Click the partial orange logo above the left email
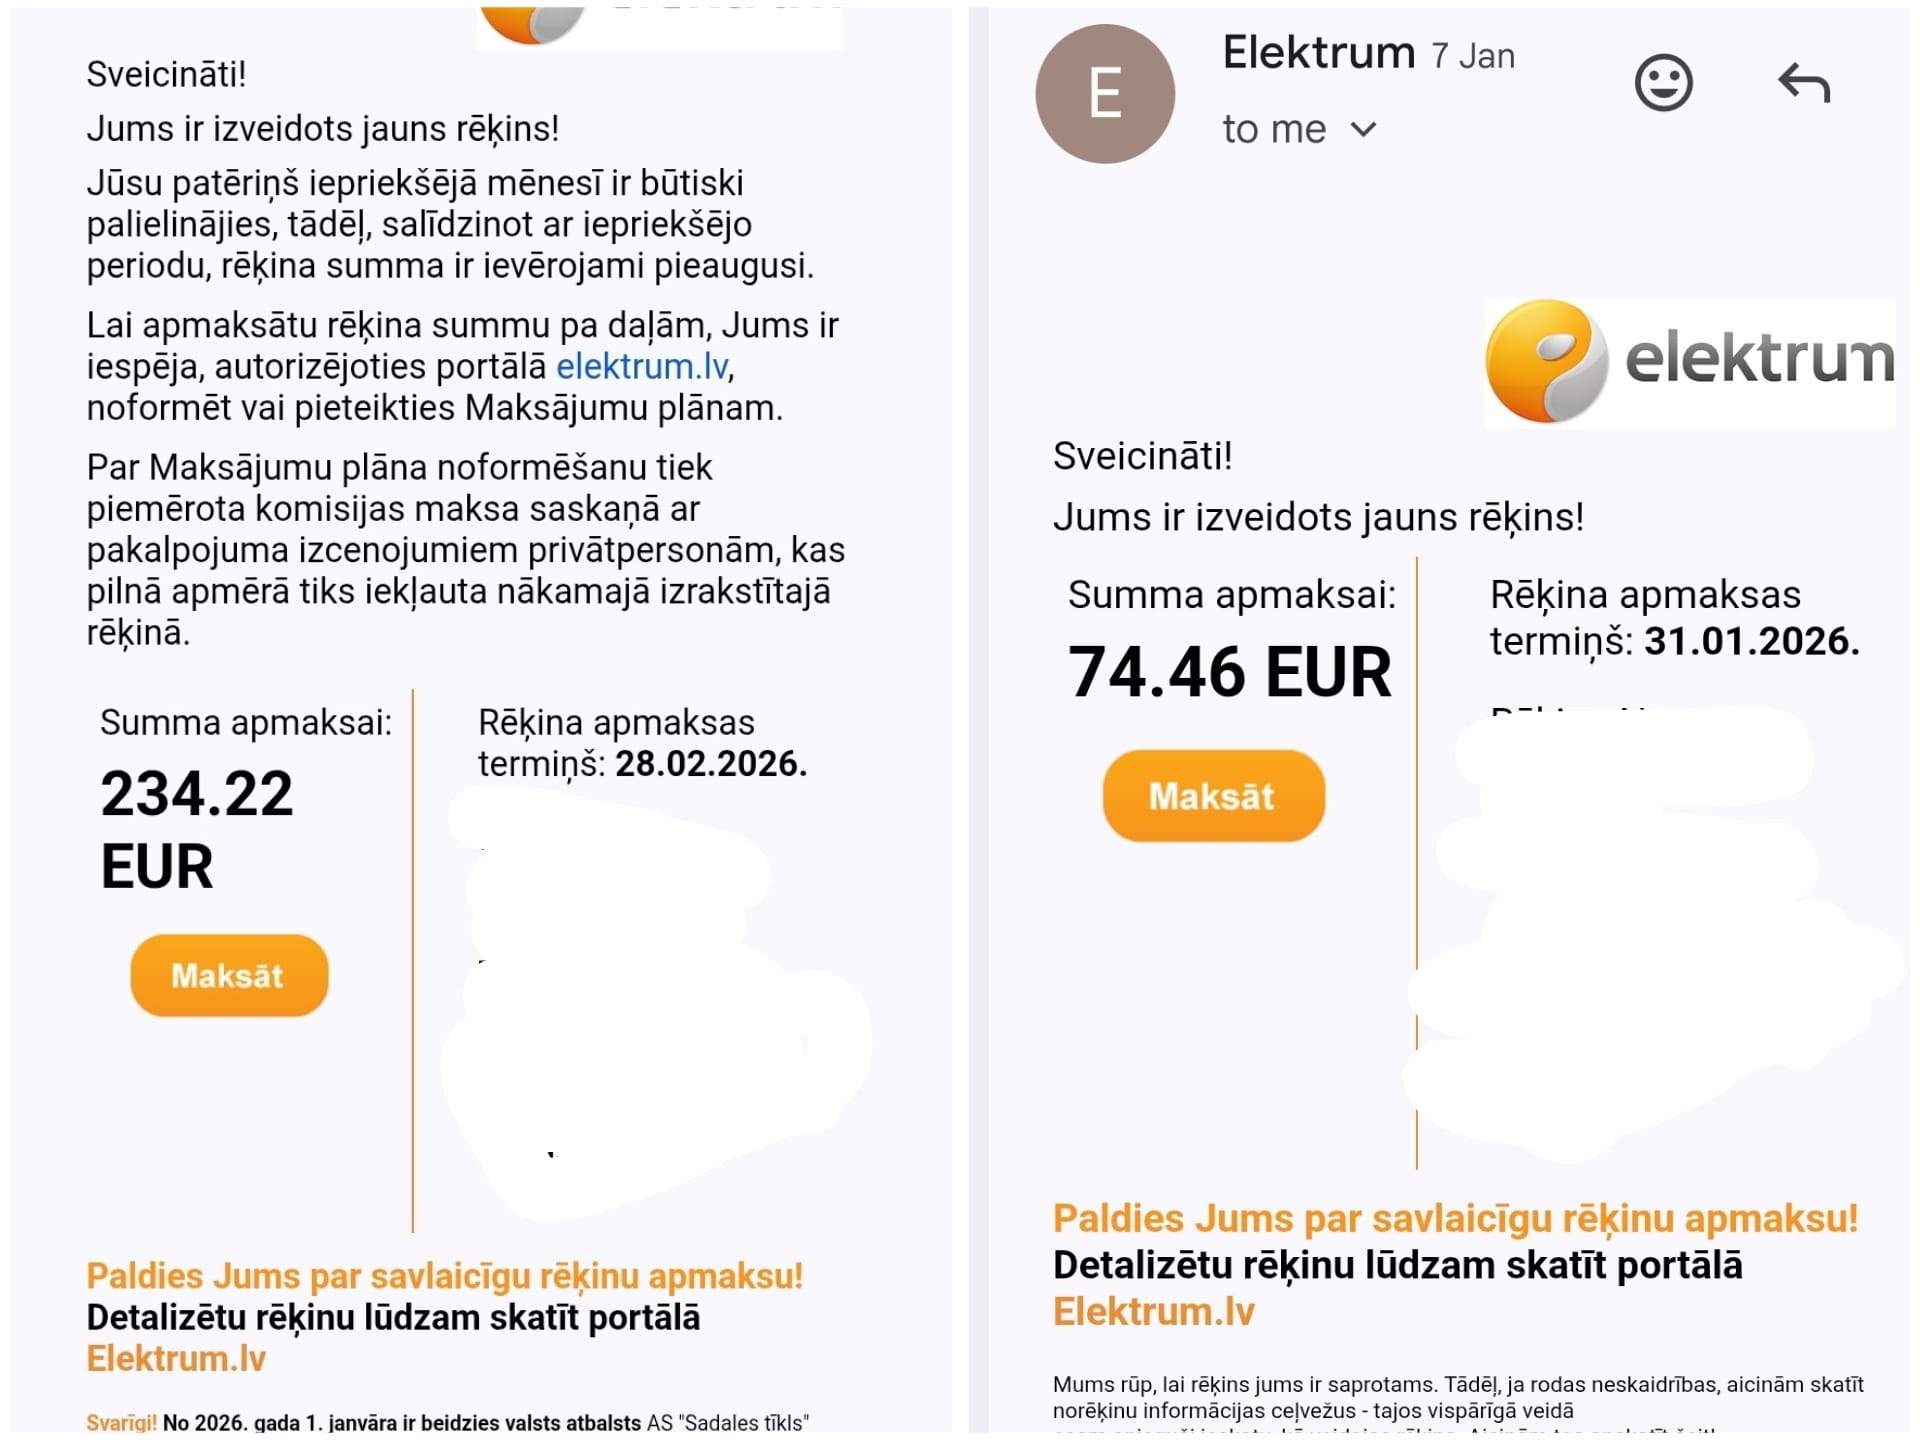This screenshot has width=1920, height=1440. click(x=532, y=24)
